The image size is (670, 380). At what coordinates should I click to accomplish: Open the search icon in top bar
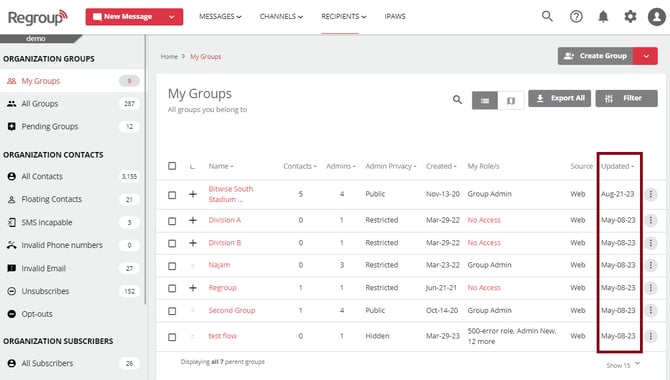pos(547,16)
